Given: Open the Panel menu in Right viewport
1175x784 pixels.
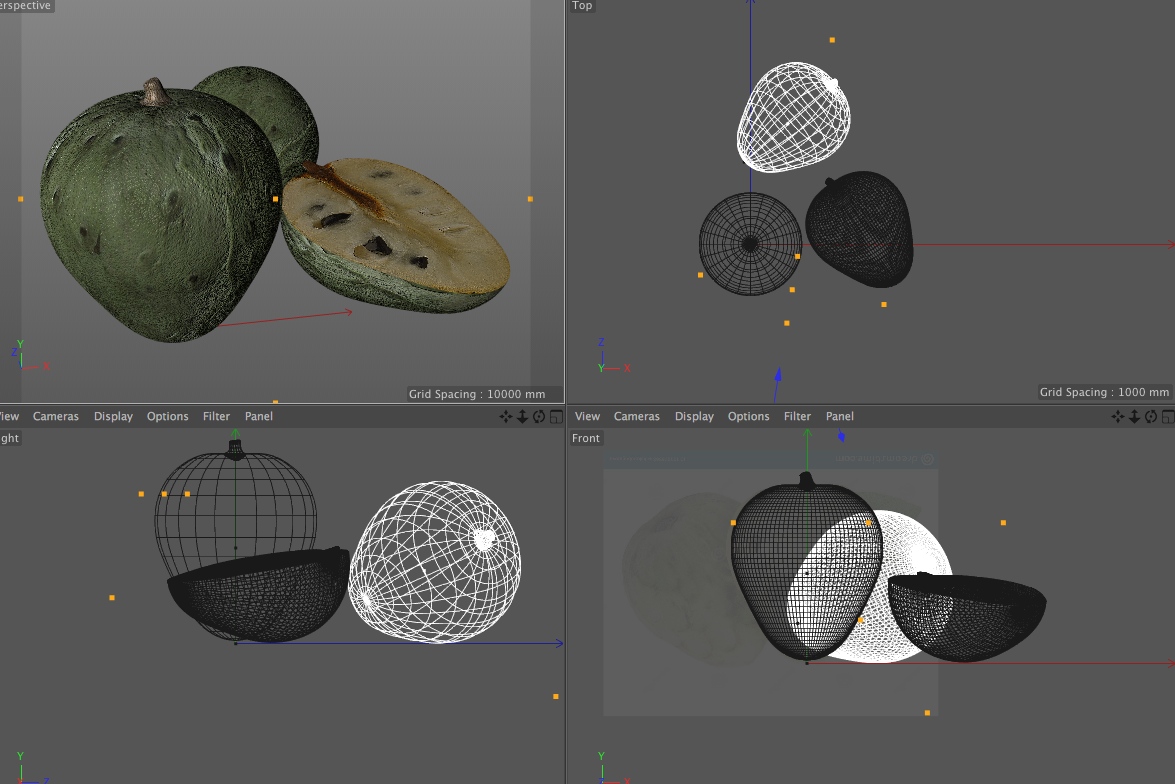Looking at the screenshot, I should pyautogui.click(x=259, y=417).
